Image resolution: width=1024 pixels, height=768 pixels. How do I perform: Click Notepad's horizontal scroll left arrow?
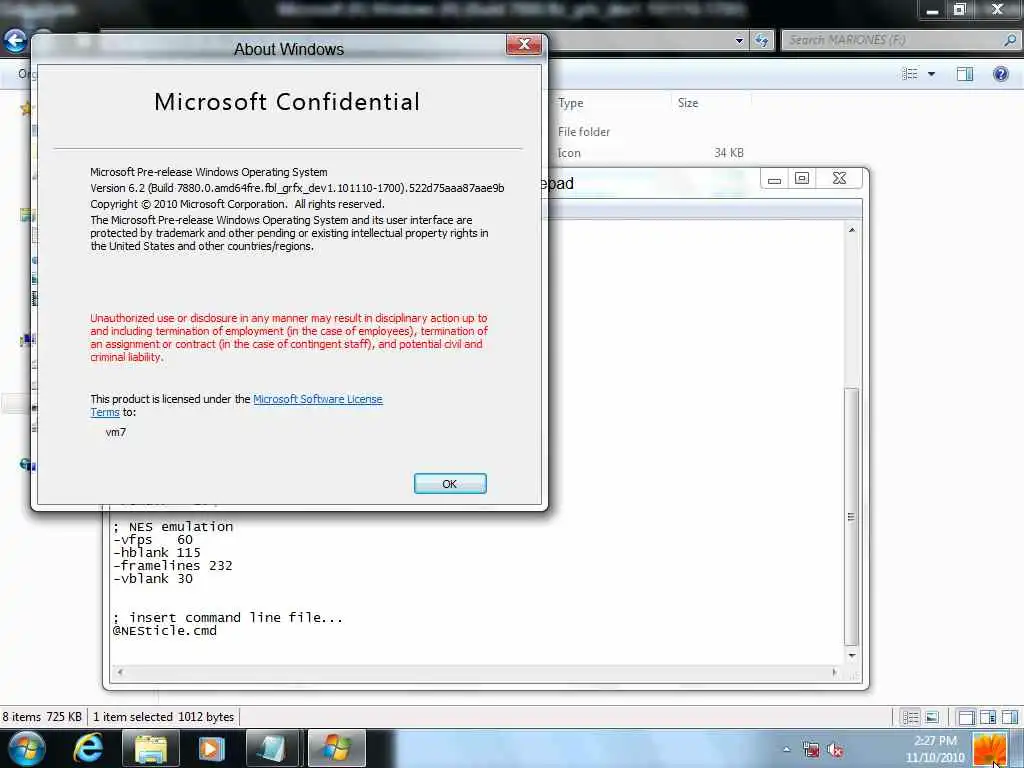click(120, 672)
